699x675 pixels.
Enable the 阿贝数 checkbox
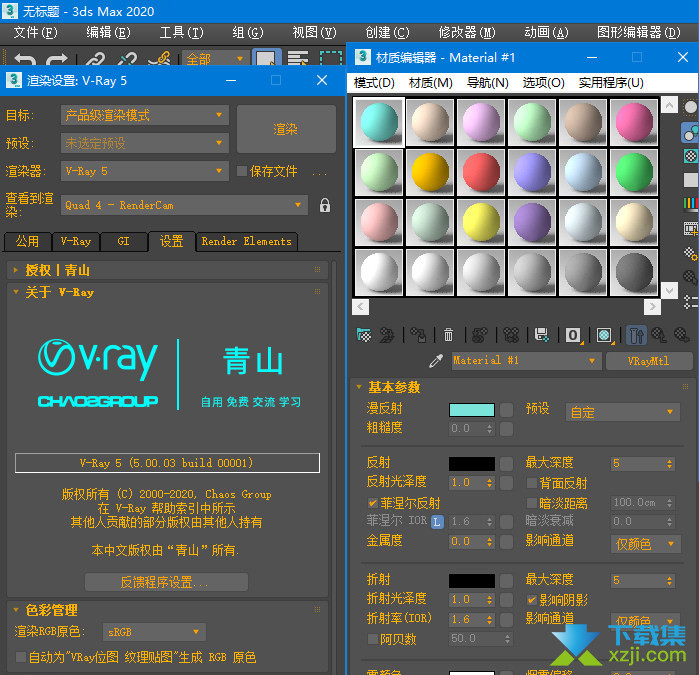pyautogui.click(x=372, y=639)
